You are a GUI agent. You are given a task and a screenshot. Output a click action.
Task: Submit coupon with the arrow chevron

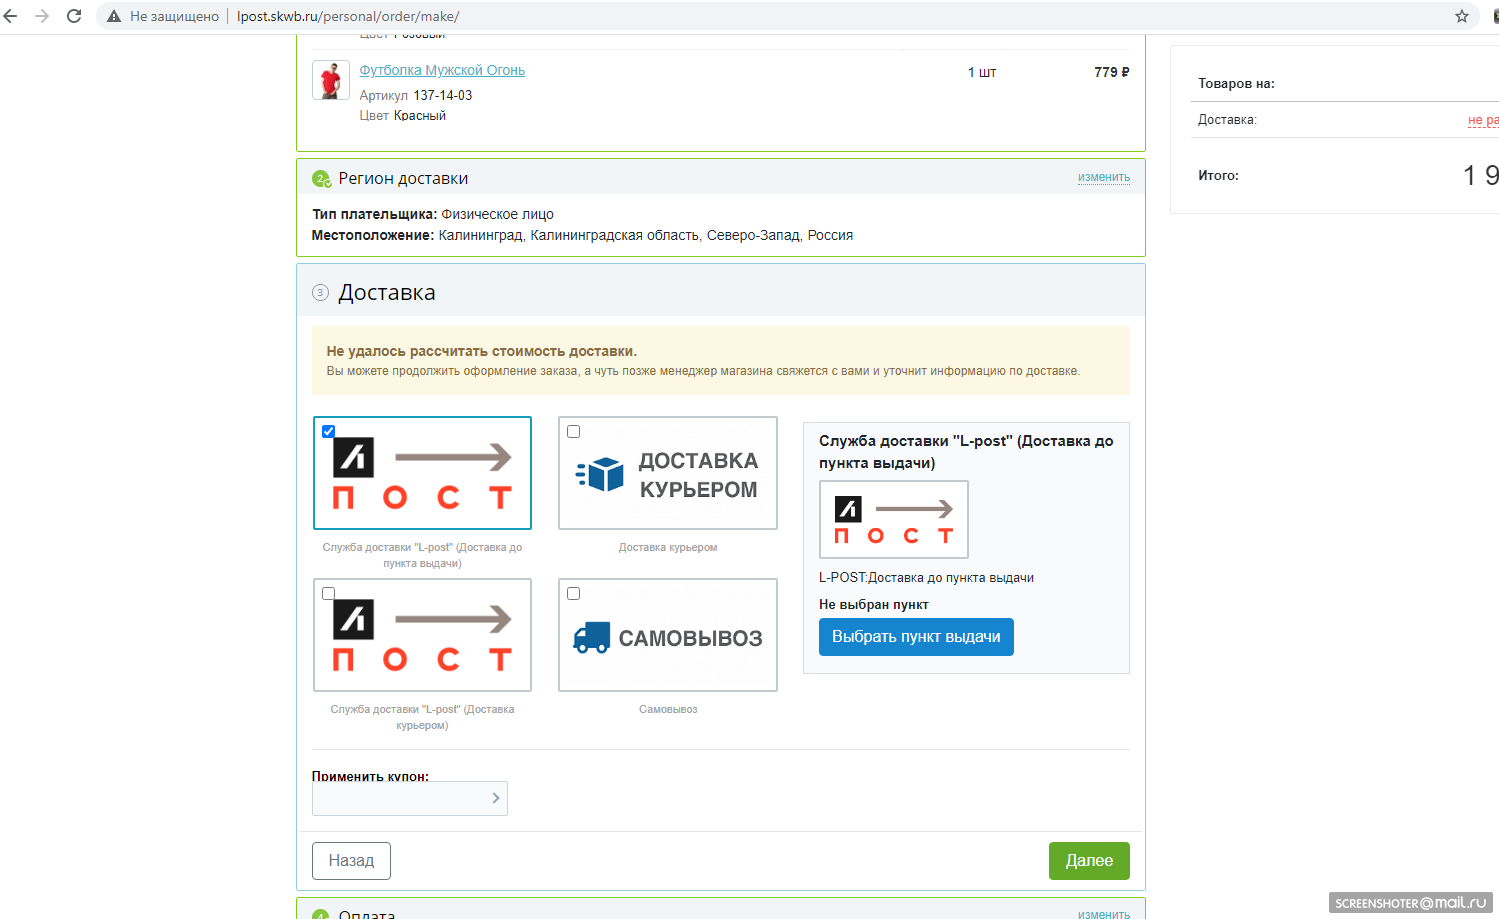point(496,798)
